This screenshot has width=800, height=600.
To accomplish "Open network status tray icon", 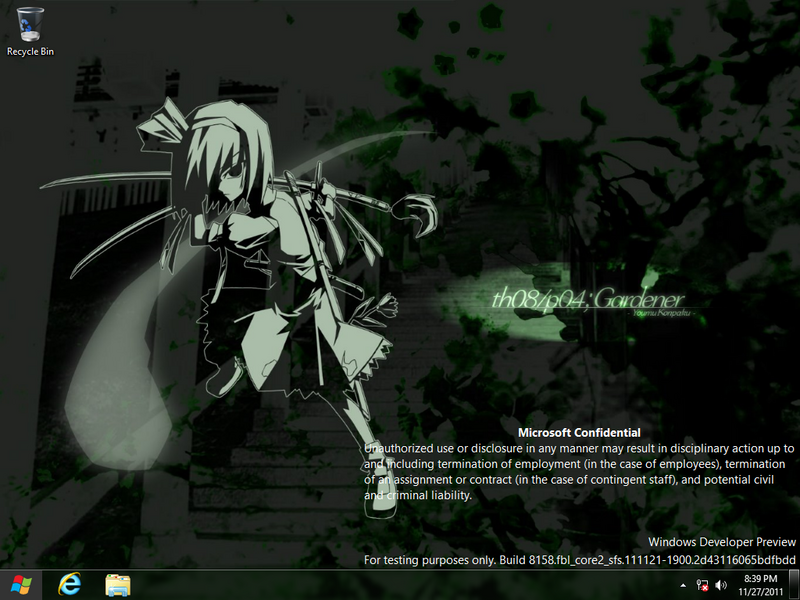I will pyautogui.click(x=703, y=585).
